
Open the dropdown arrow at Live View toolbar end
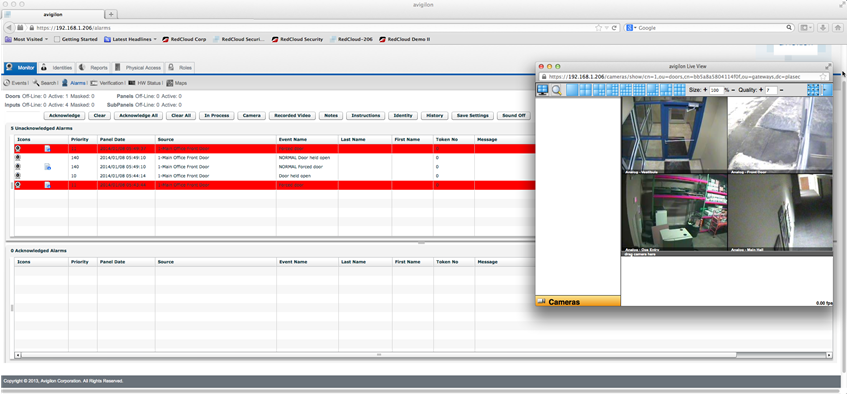tap(826, 90)
